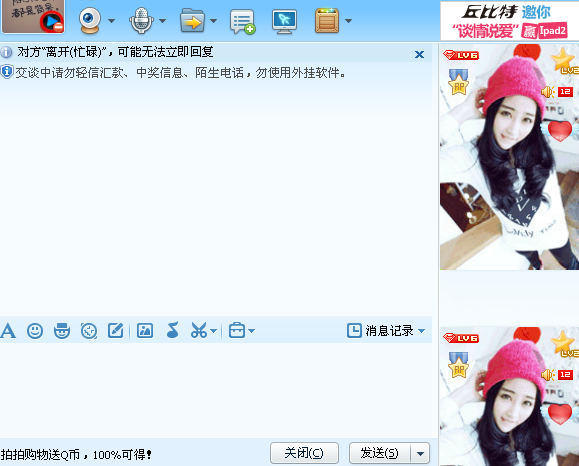Image resolution: width=579 pixels, height=466 pixels.
Task: Click the LV6 diamond badge on lower show
Action: (461, 338)
